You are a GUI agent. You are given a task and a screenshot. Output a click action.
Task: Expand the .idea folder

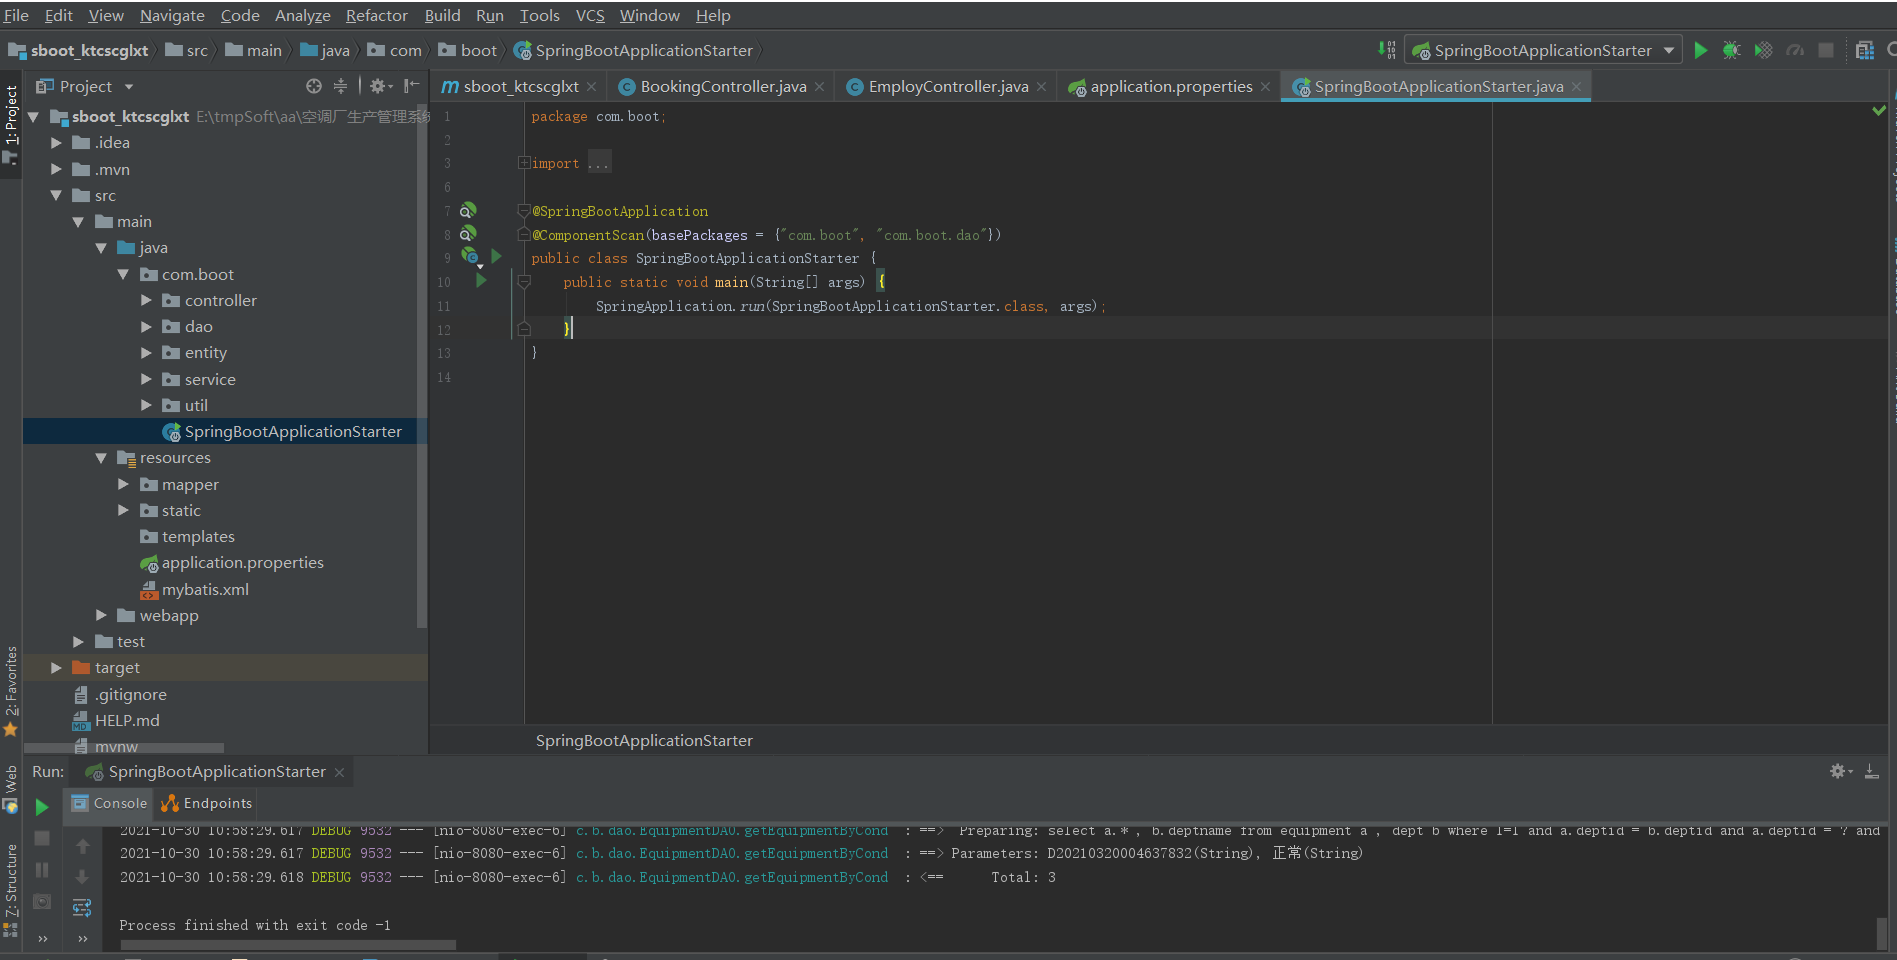(56, 143)
